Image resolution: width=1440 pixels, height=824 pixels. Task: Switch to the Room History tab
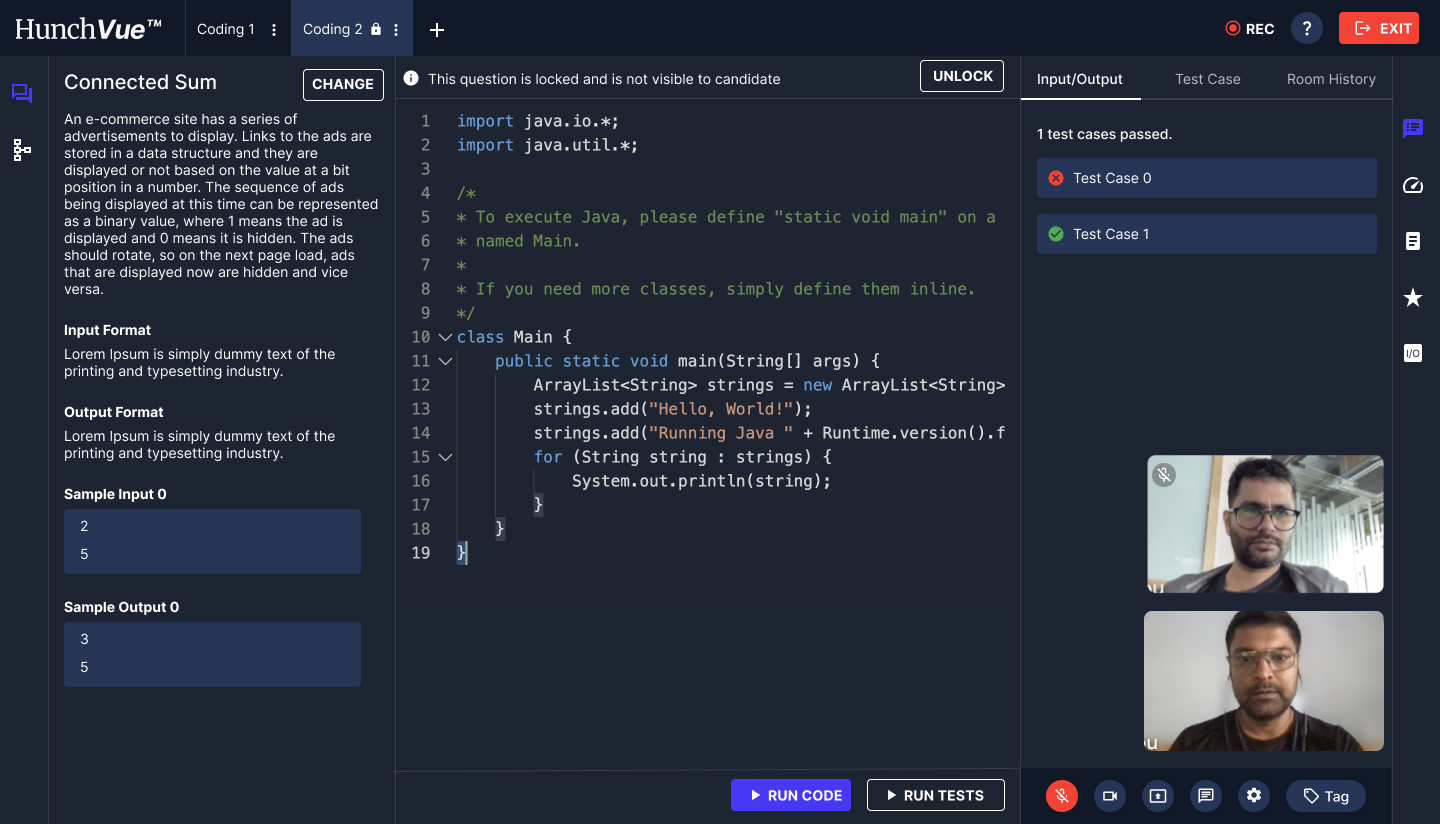[1330, 79]
